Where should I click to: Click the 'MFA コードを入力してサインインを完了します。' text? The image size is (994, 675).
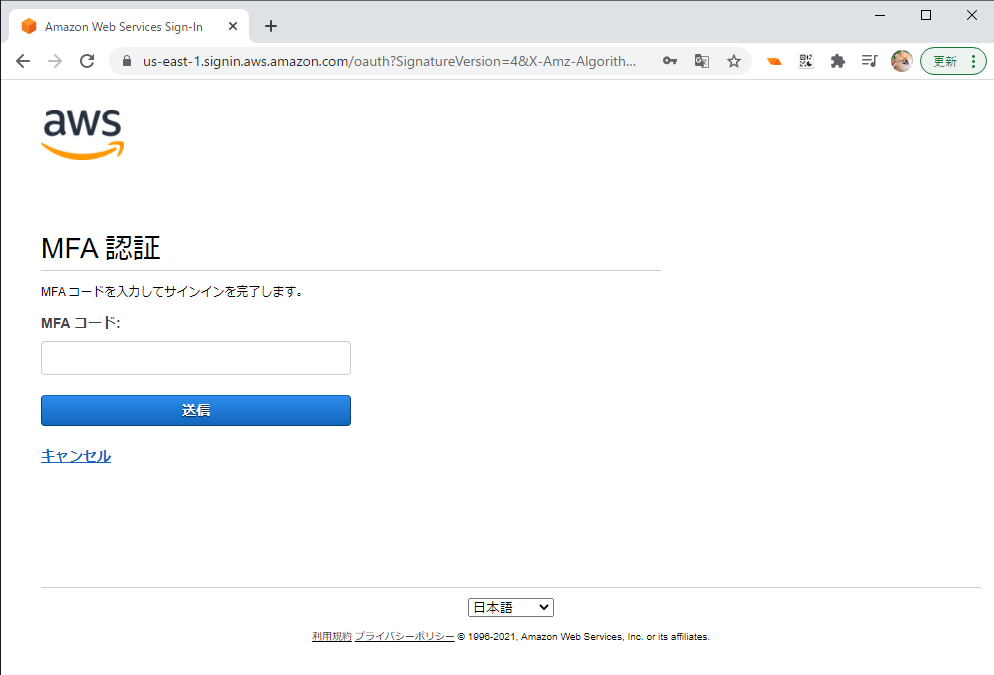pyautogui.click(x=172, y=292)
